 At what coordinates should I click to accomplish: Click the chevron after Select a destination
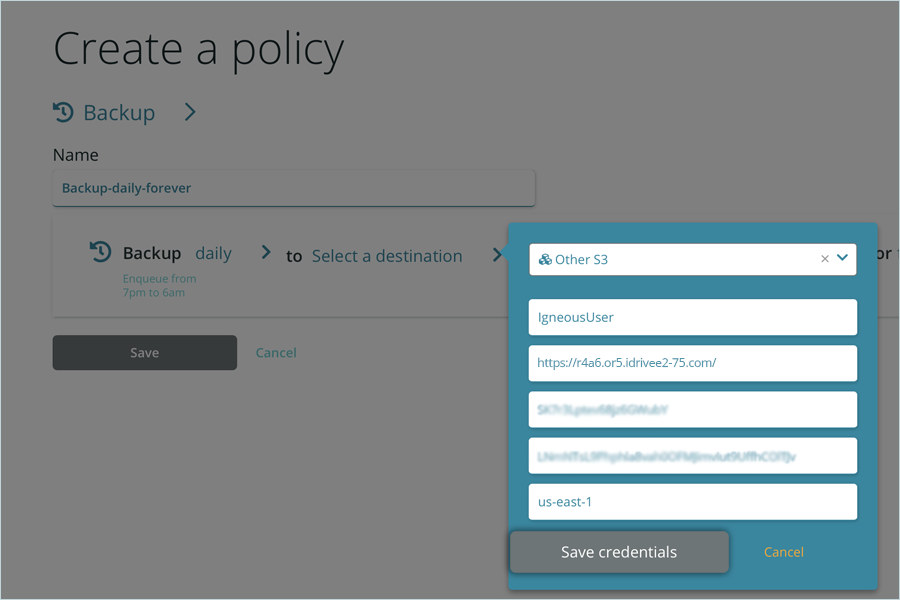tap(497, 255)
